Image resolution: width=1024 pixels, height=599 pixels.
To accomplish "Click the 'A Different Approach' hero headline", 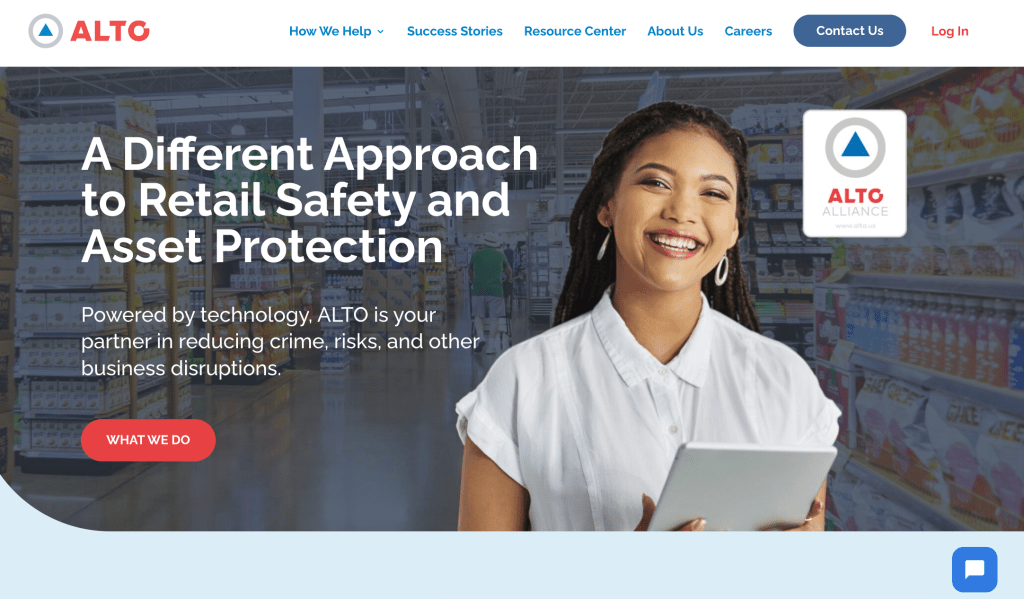I will point(310,200).
